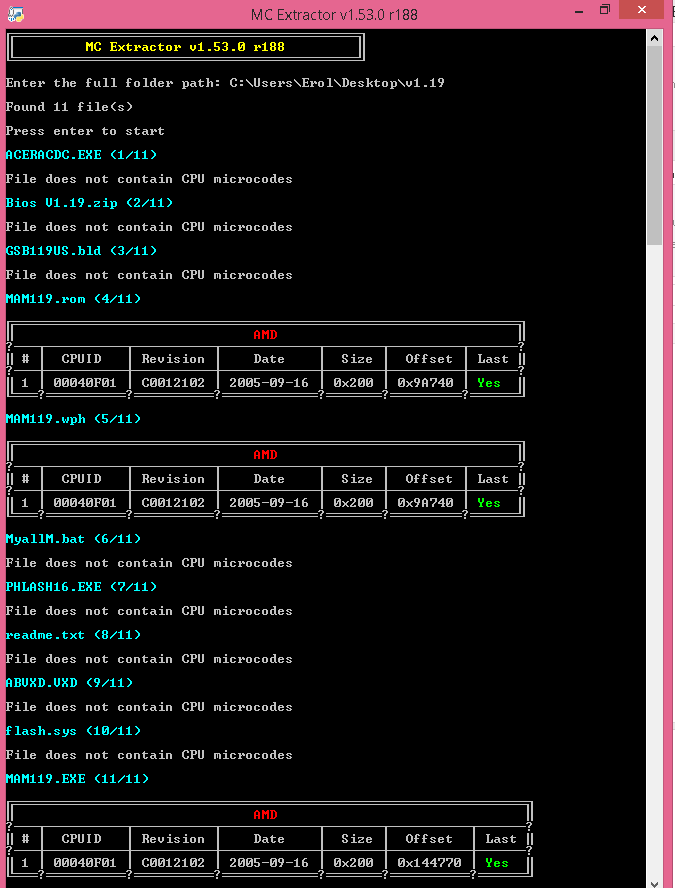Click no-microcodes message under ACERACDC.EXE
This screenshot has width=675, height=888.
click(x=149, y=180)
